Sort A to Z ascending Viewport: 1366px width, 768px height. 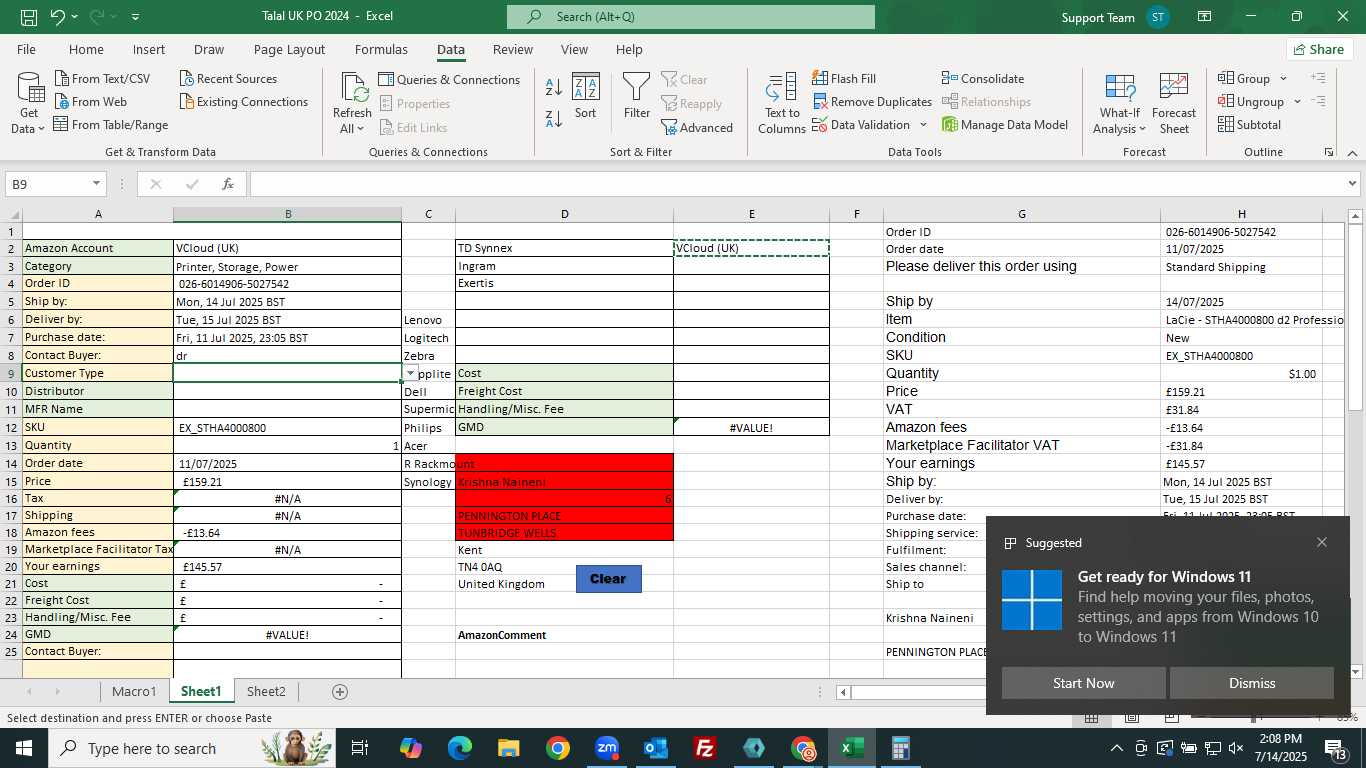click(x=554, y=86)
